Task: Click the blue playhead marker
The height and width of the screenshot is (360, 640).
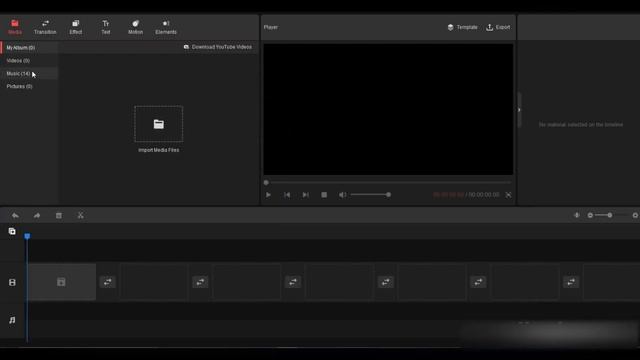Action: coord(27,236)
